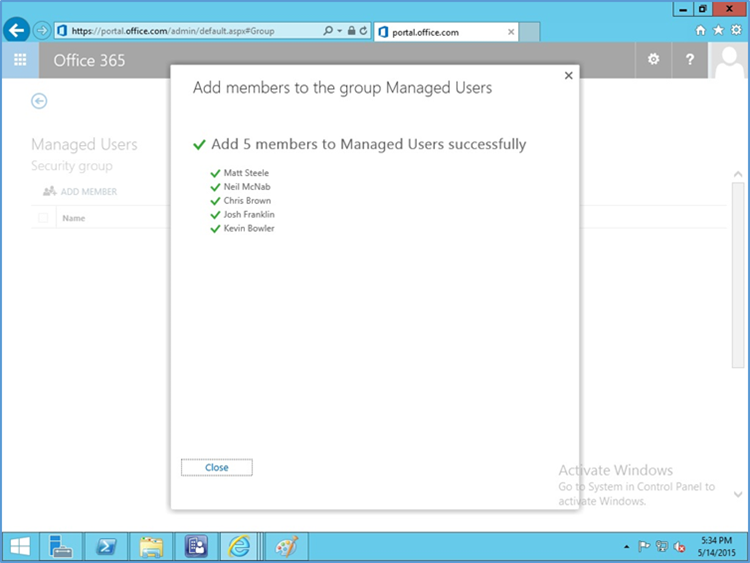Select the portal.office.com browser tab
The image size is (750, 563).
446,32
